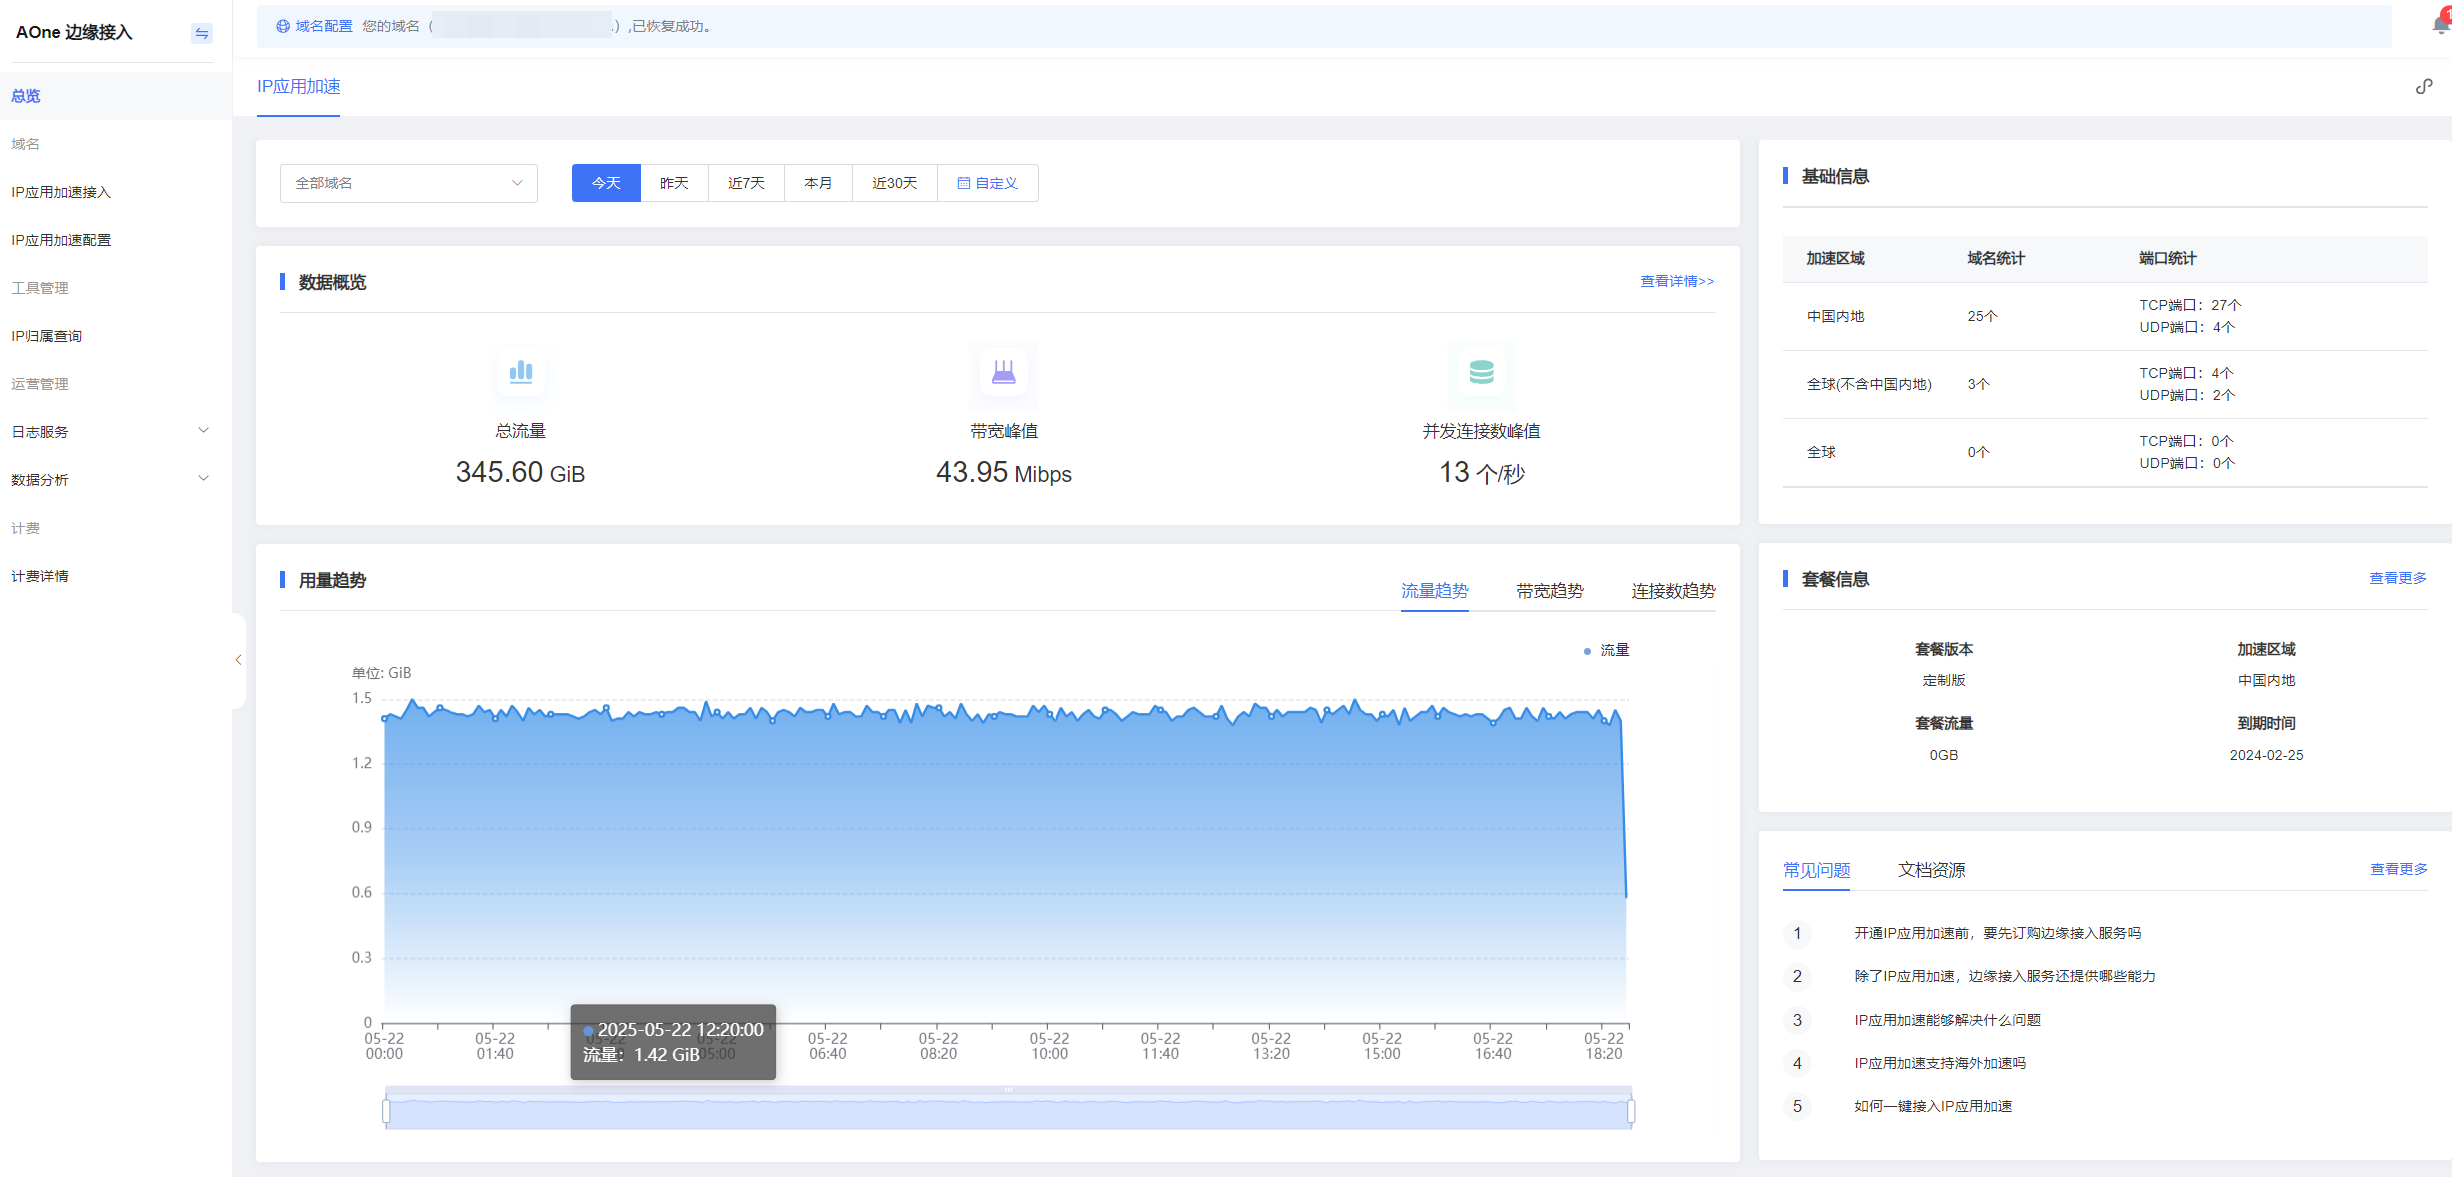Toggle the 流量 legend in chart
Screen dimensions: 2452x1177
point(1607,650)
